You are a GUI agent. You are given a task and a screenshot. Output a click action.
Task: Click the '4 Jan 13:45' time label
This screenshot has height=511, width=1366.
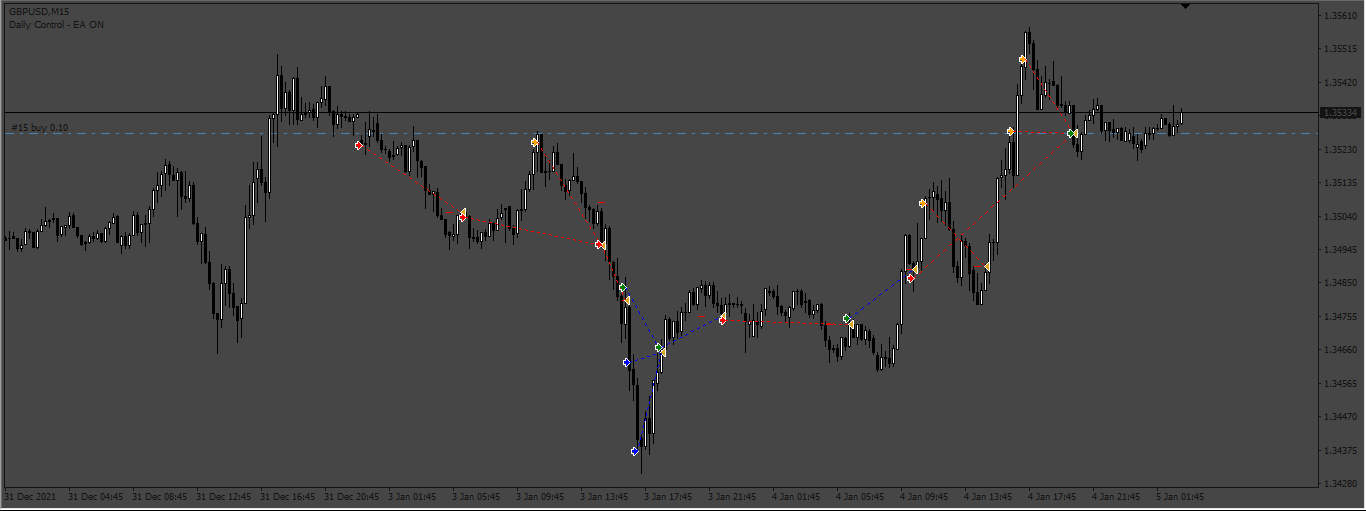988,496
